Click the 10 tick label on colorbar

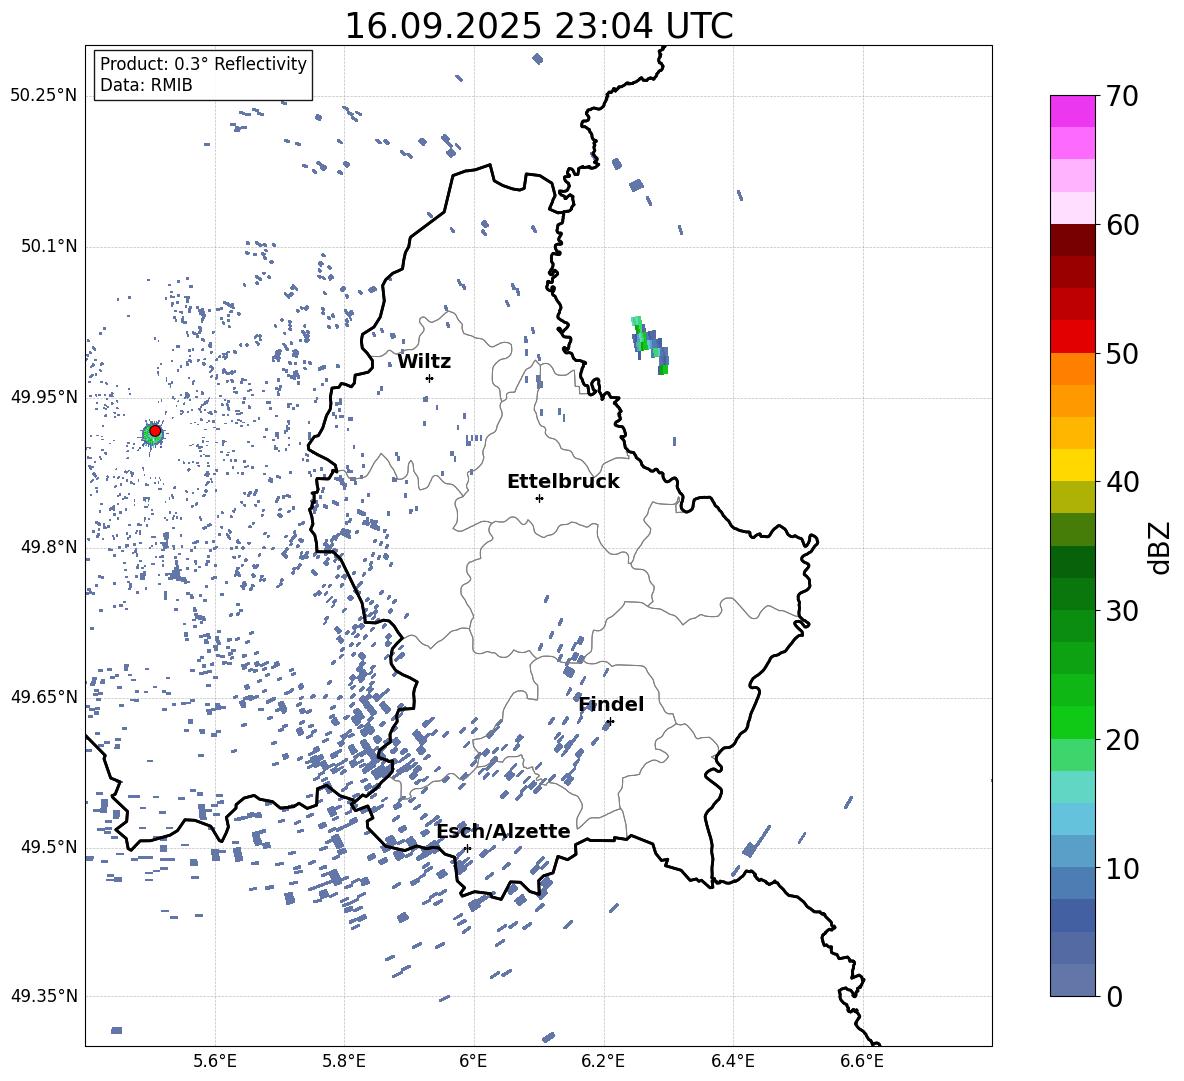pyautogui.click(x=1121, y=868)
